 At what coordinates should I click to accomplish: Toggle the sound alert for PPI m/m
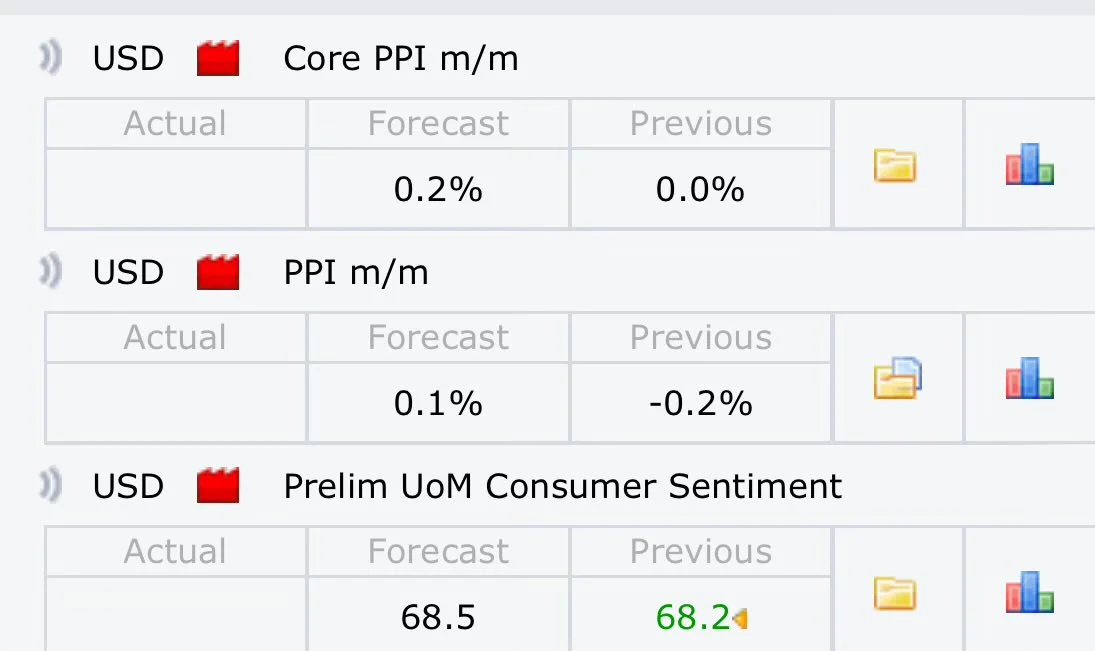pos(50,271)
